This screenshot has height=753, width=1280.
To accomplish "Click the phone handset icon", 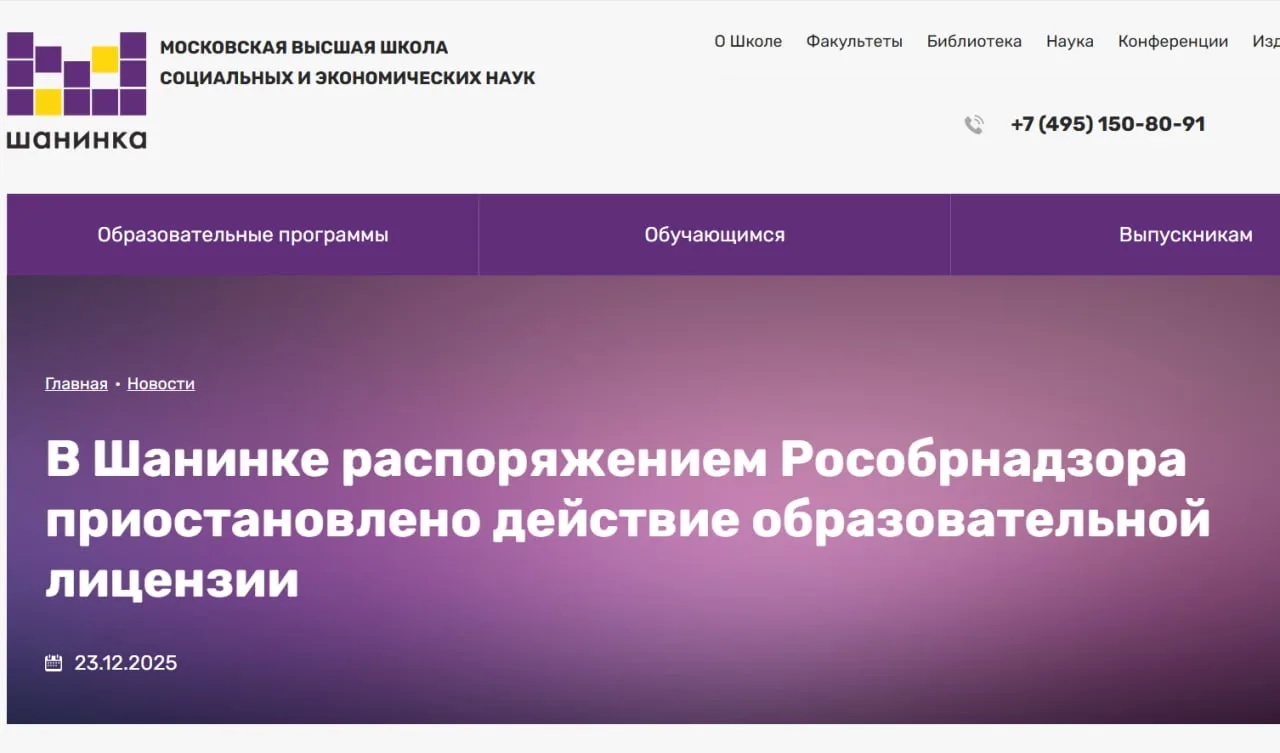I will pyautogui.click(x=974, y=124).
